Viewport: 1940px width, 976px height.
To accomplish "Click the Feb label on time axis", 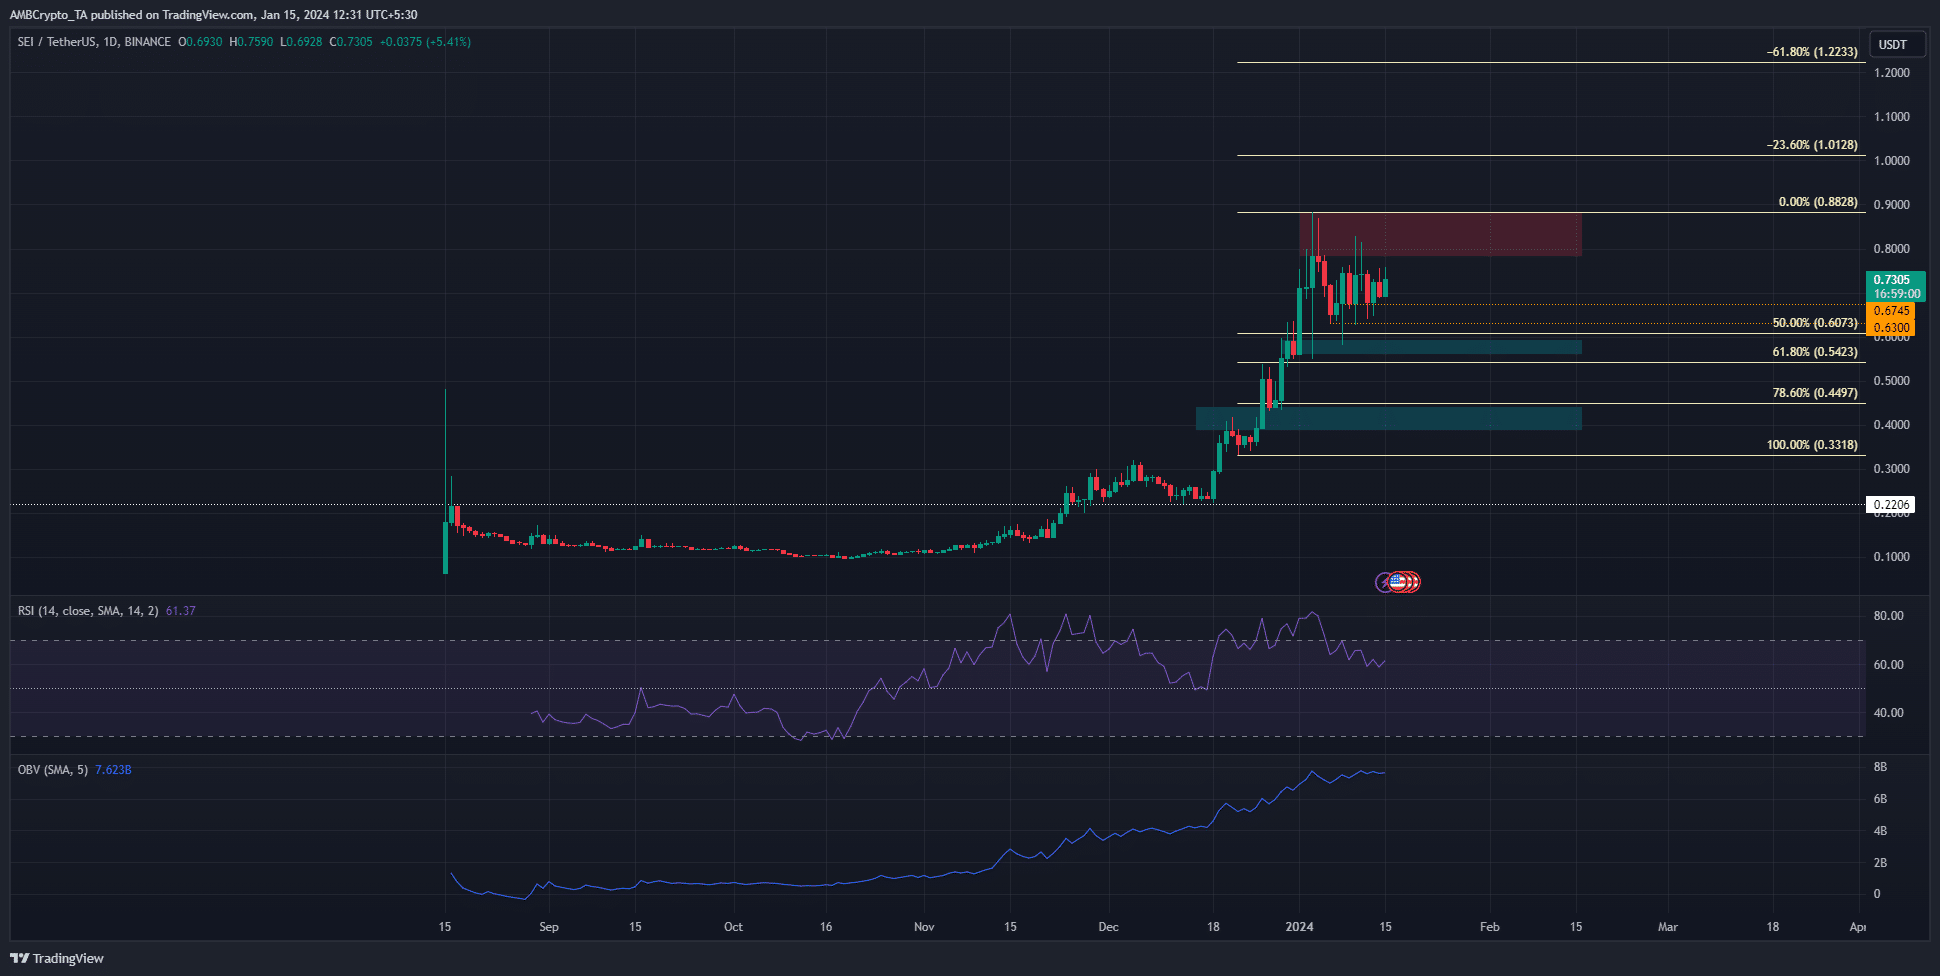I will pos(1490,927).
